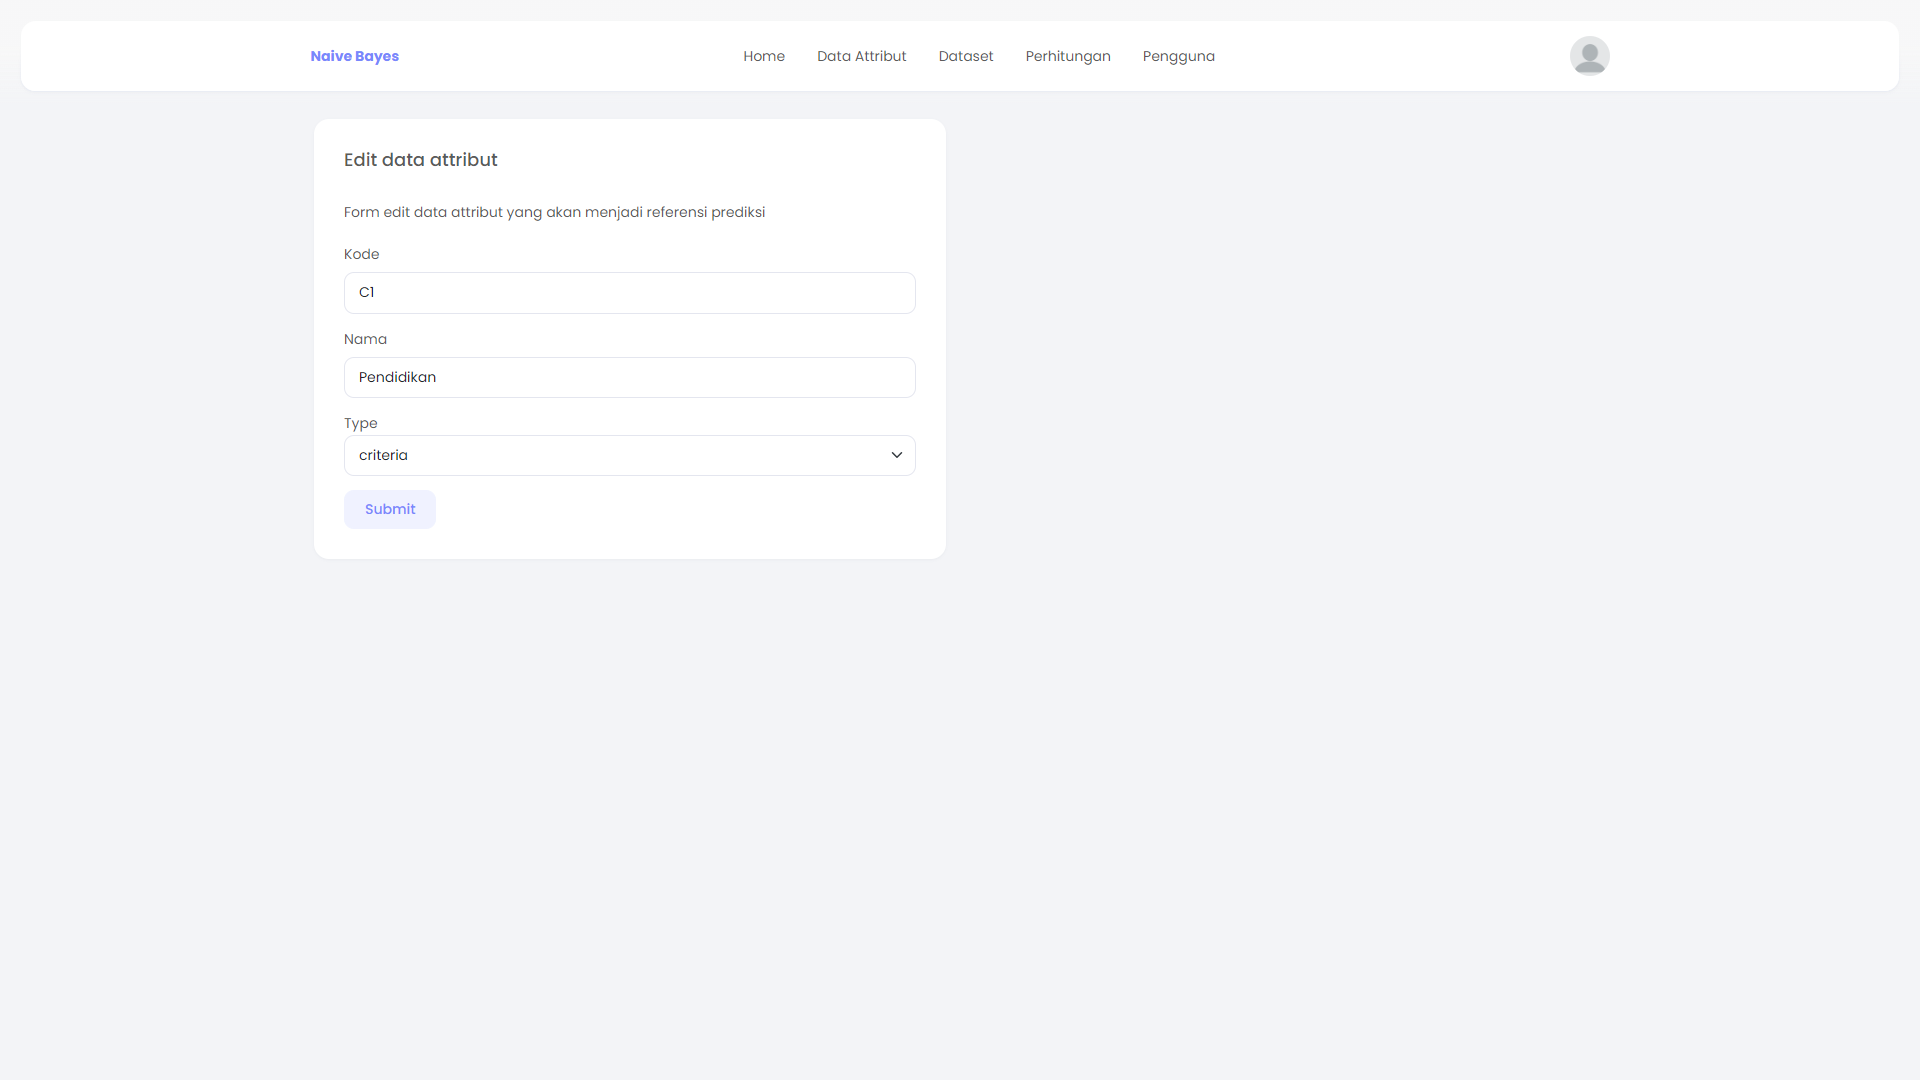Go to the Home menu
This screenshot has height=1080, width=1920.
(x=764, y=56)
